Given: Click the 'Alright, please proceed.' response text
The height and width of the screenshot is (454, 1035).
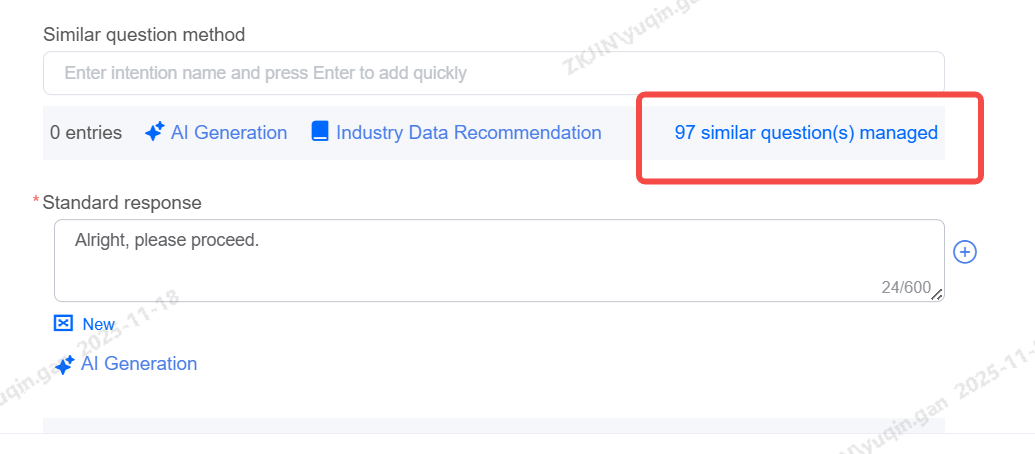Looking at the screenshot, I should (167, 240).
